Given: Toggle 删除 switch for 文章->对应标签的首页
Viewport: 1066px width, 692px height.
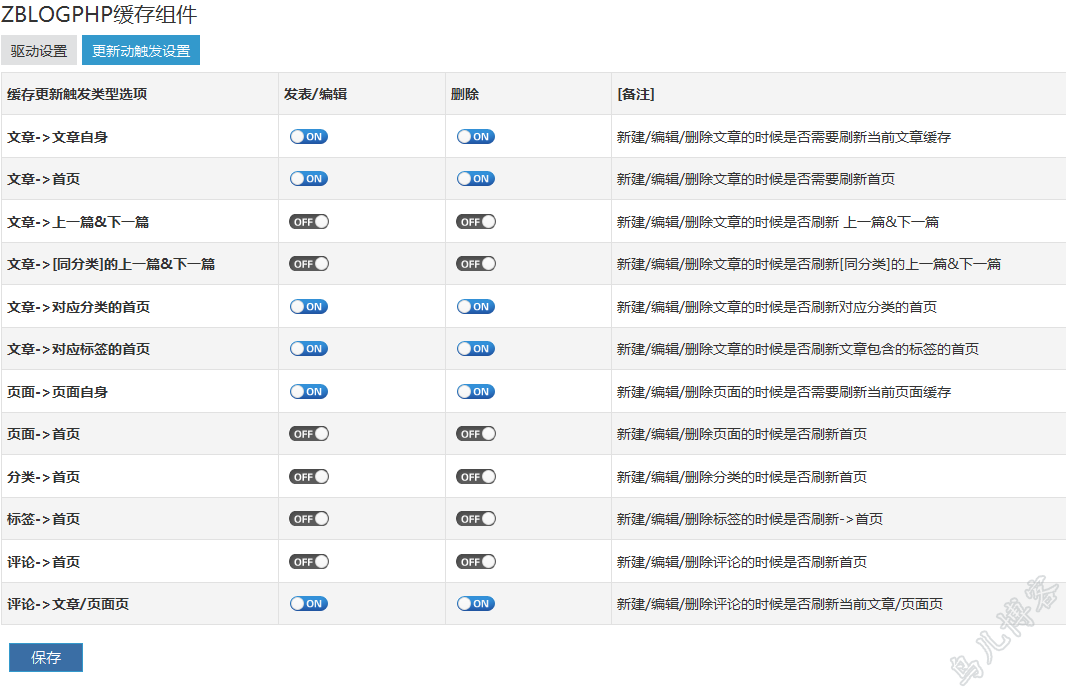Looking at the screenshot, I should pyautogui.click(x=476, y=349).
